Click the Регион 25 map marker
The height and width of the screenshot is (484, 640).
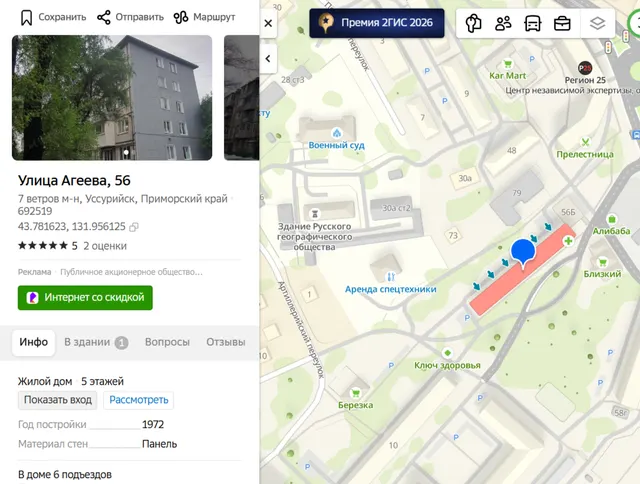(x=585, y=68)
